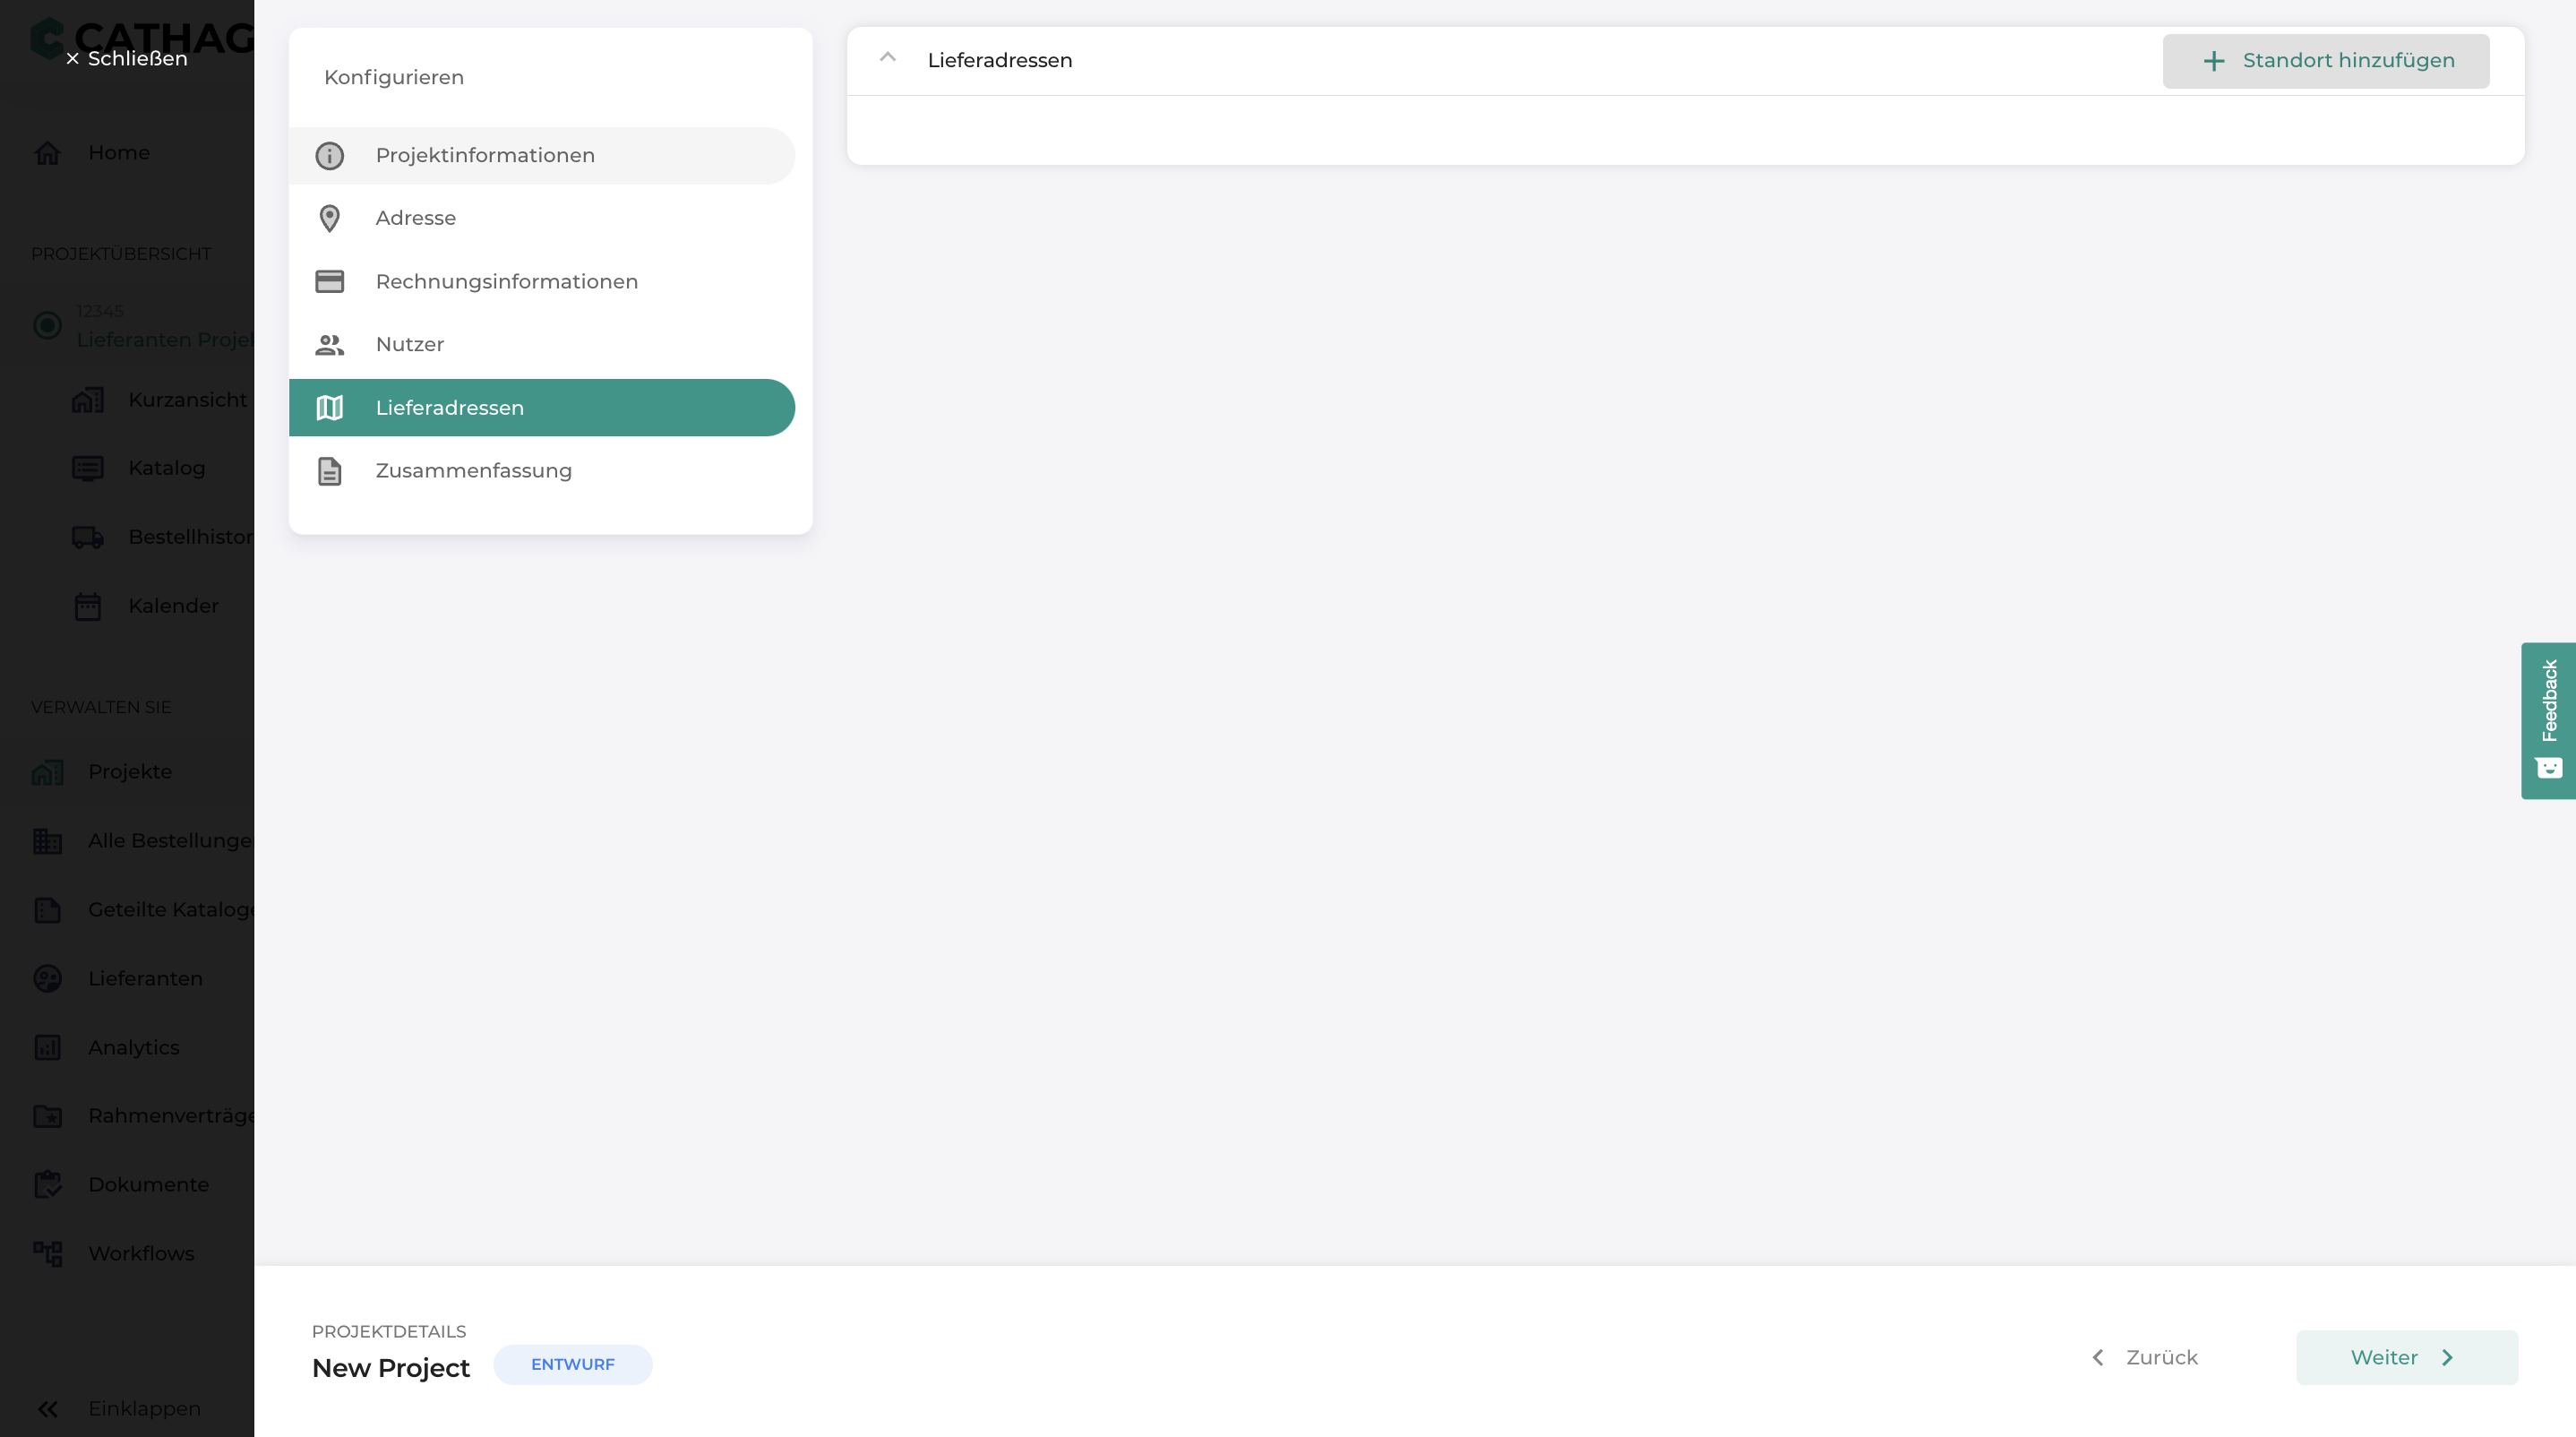Click the Dokumente clipboard icon

(48, 1185)
